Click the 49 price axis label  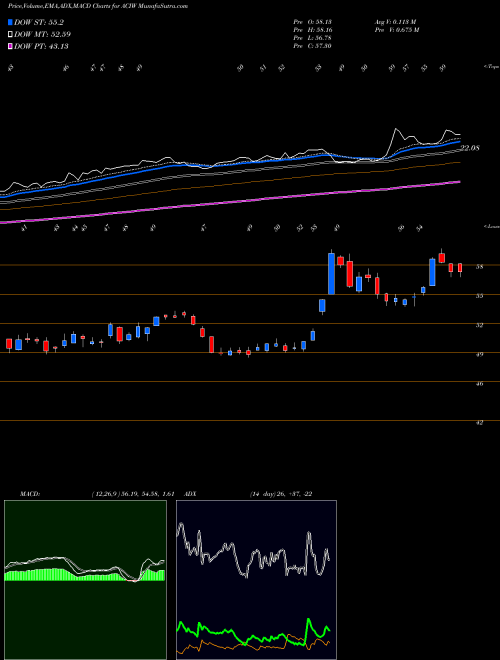coord(479,354)
